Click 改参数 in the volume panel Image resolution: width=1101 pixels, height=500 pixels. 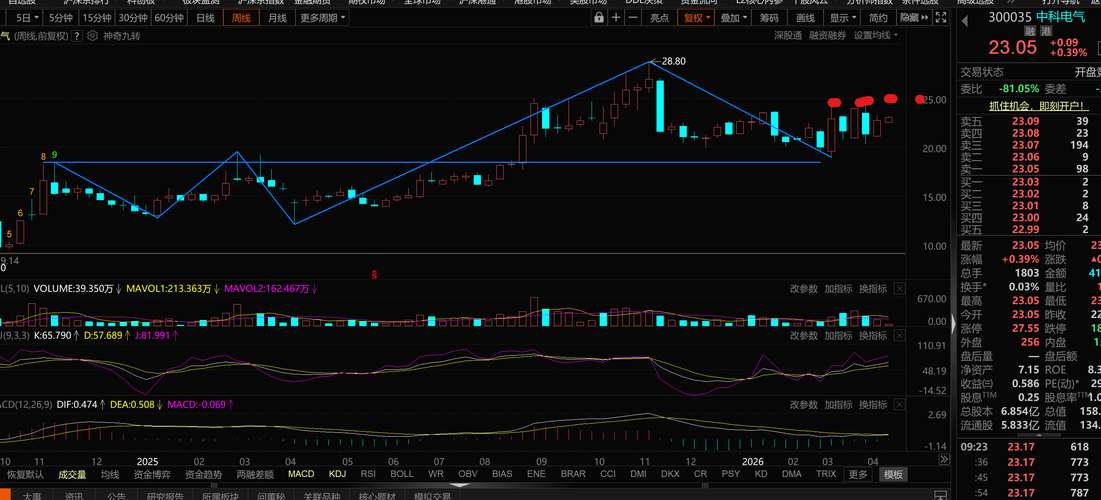803,289
